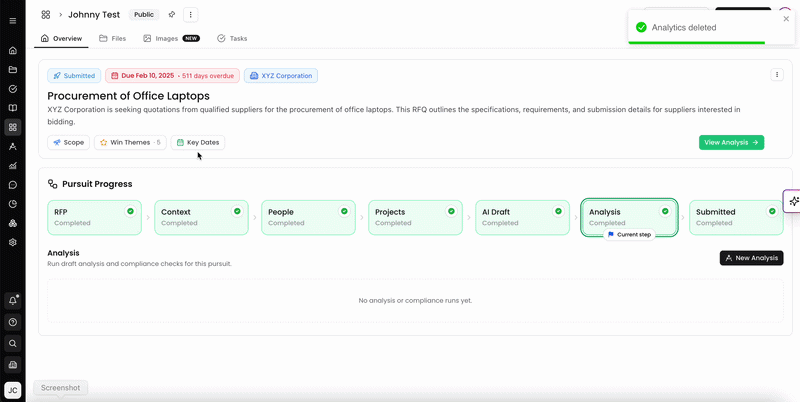The width and height of the screenshot is (800, 402).
Task: Click the RFP step green check icon
Action: (x=130, y=211)
